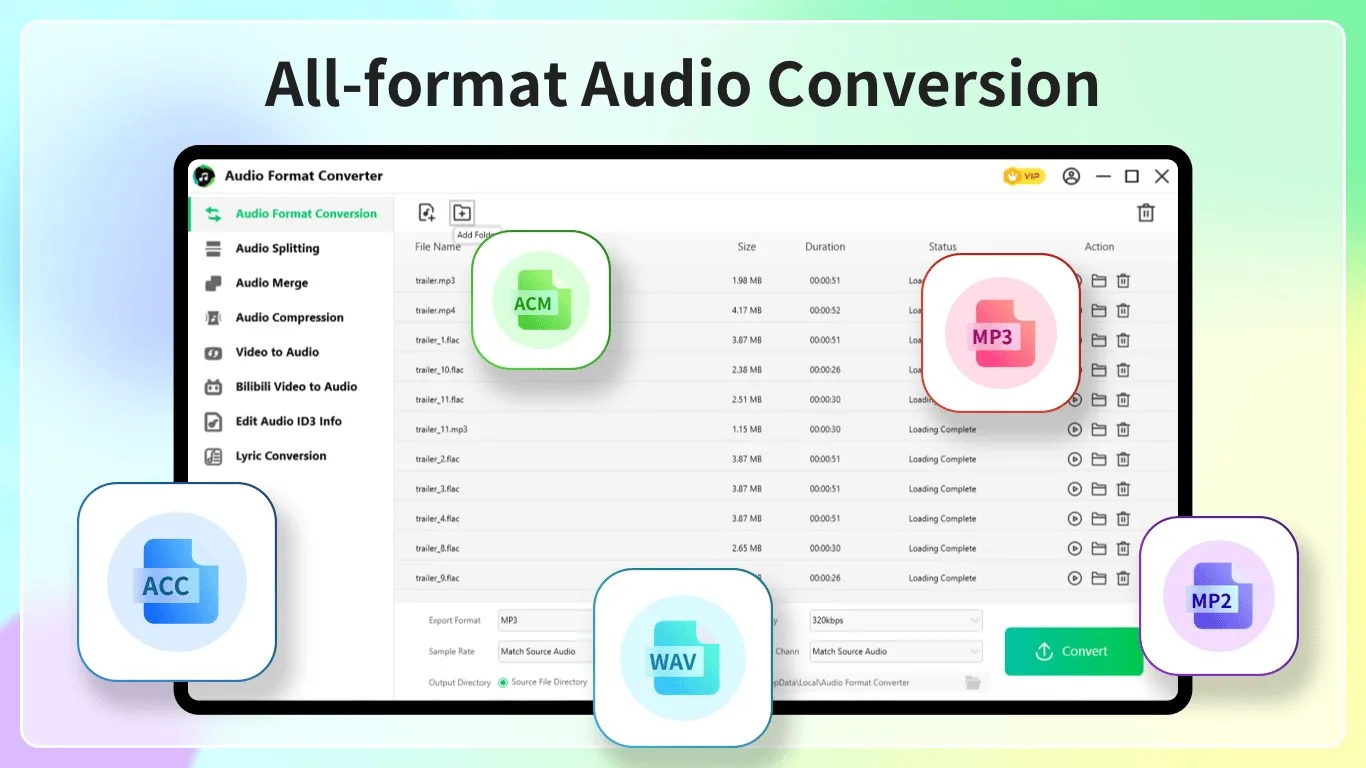Switch to Audio Format Conversion
Viewport: 1366px width, 768px height.
291,214
